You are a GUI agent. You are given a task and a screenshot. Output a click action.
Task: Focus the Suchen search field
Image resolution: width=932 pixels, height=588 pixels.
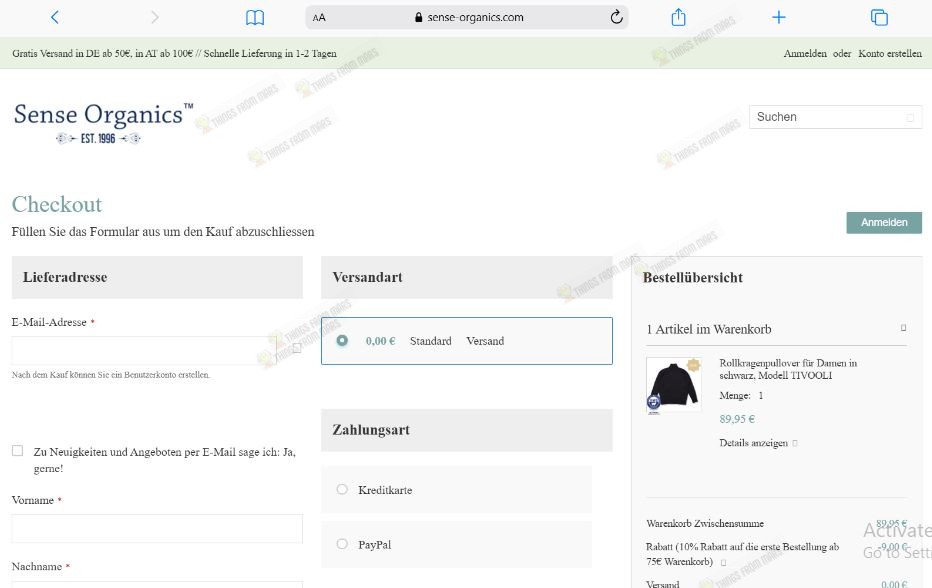click(x=835, y=117)
